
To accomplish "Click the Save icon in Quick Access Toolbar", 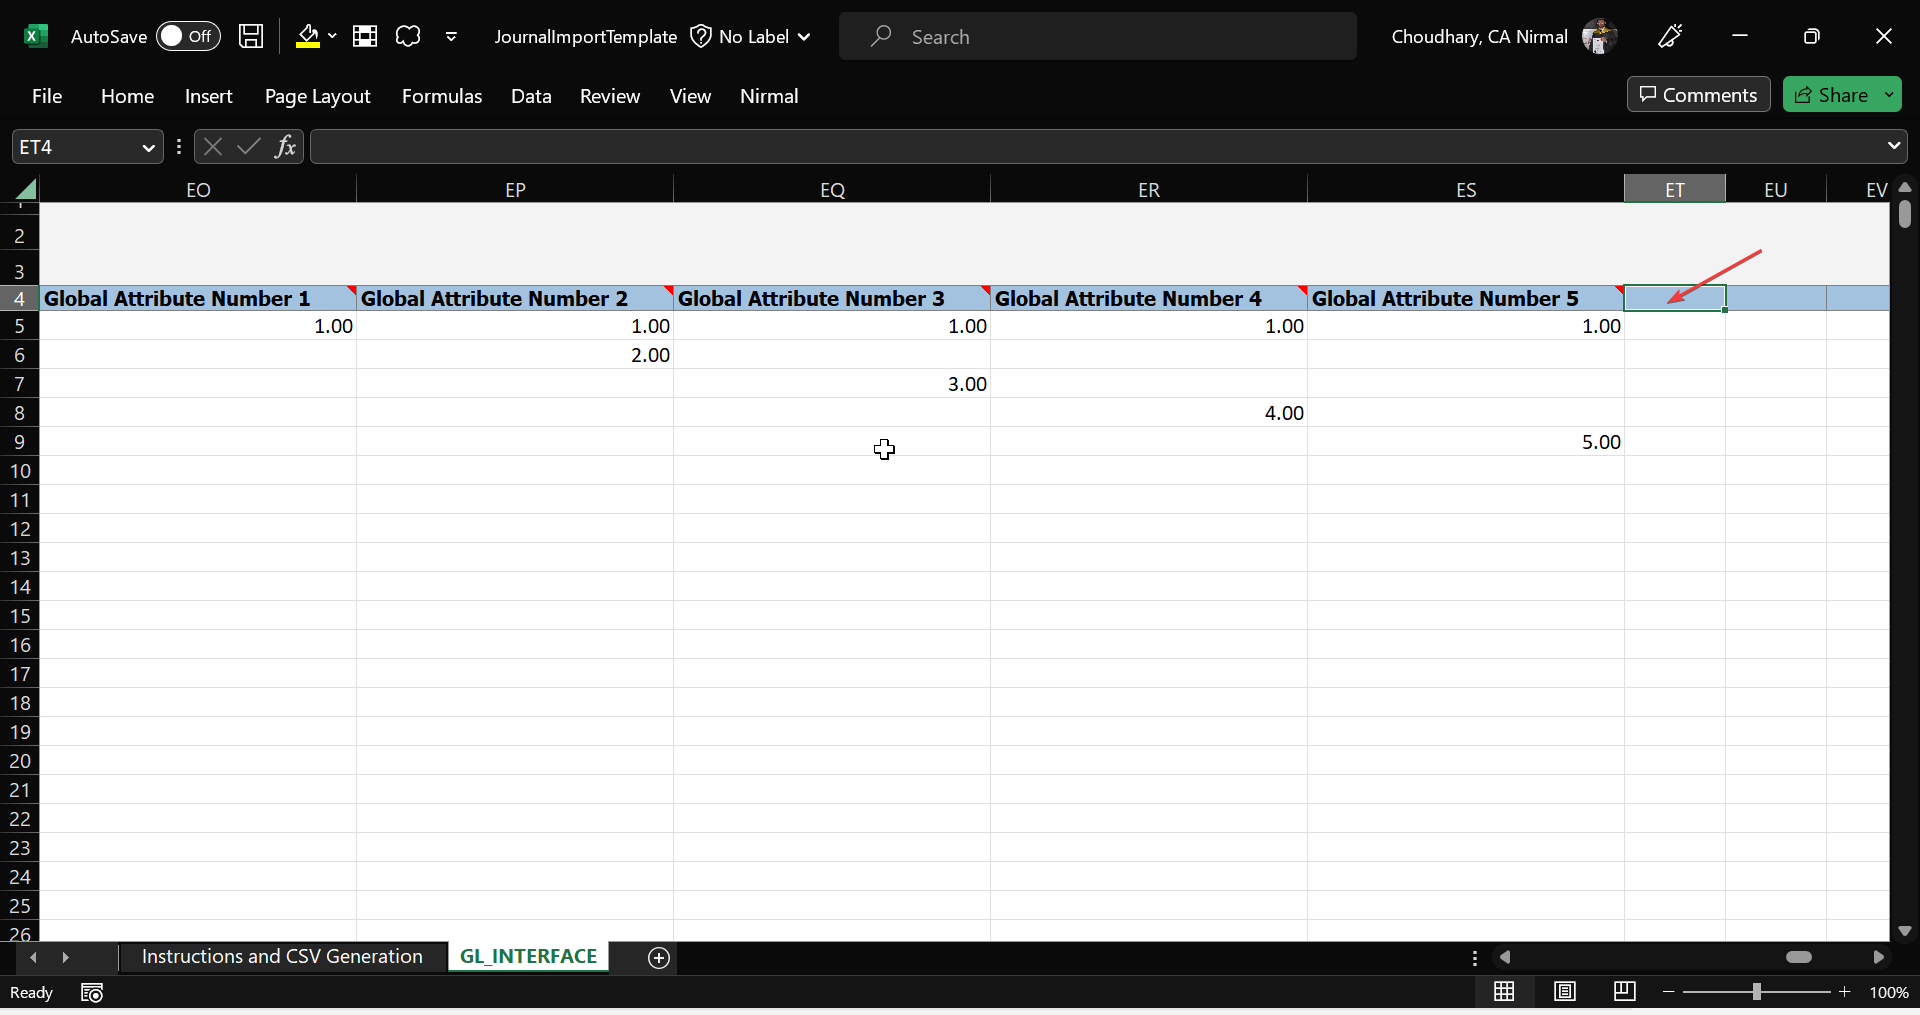I will pyautogui.click(x=250, y=36).
